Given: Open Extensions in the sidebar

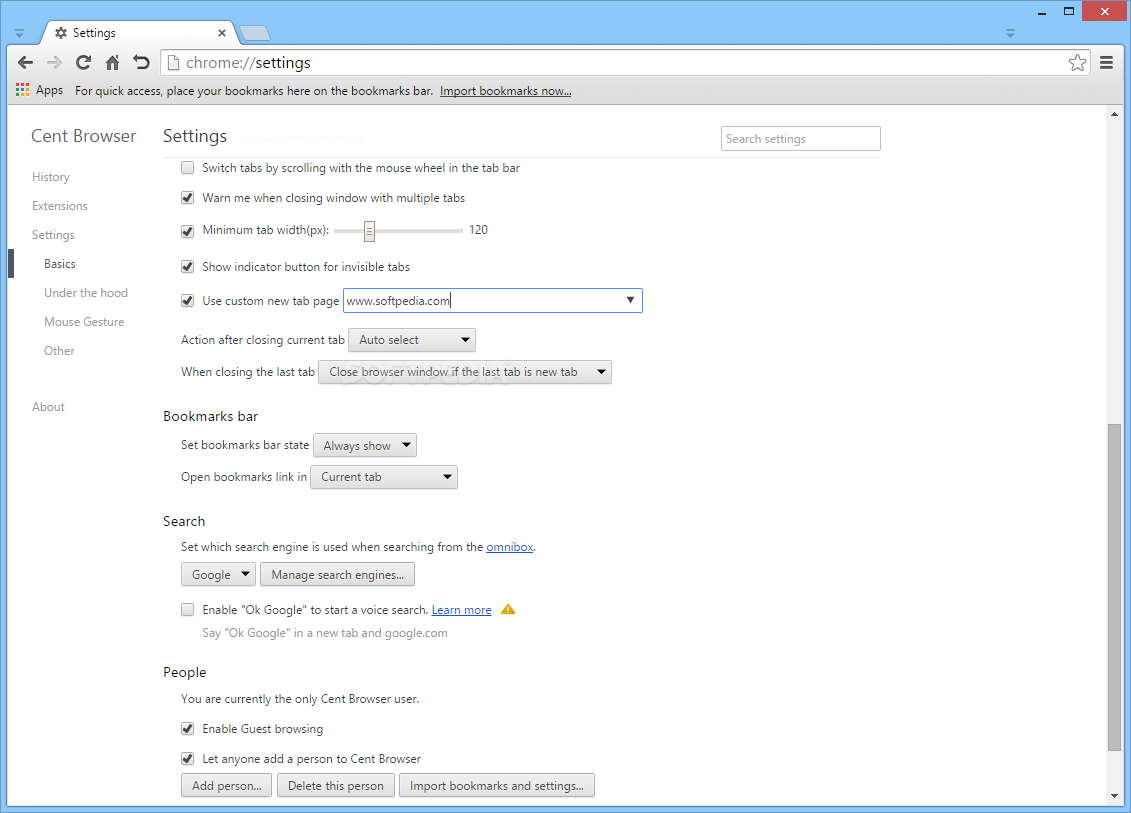Looking at the screenshot, I should [x=60, y=206].
